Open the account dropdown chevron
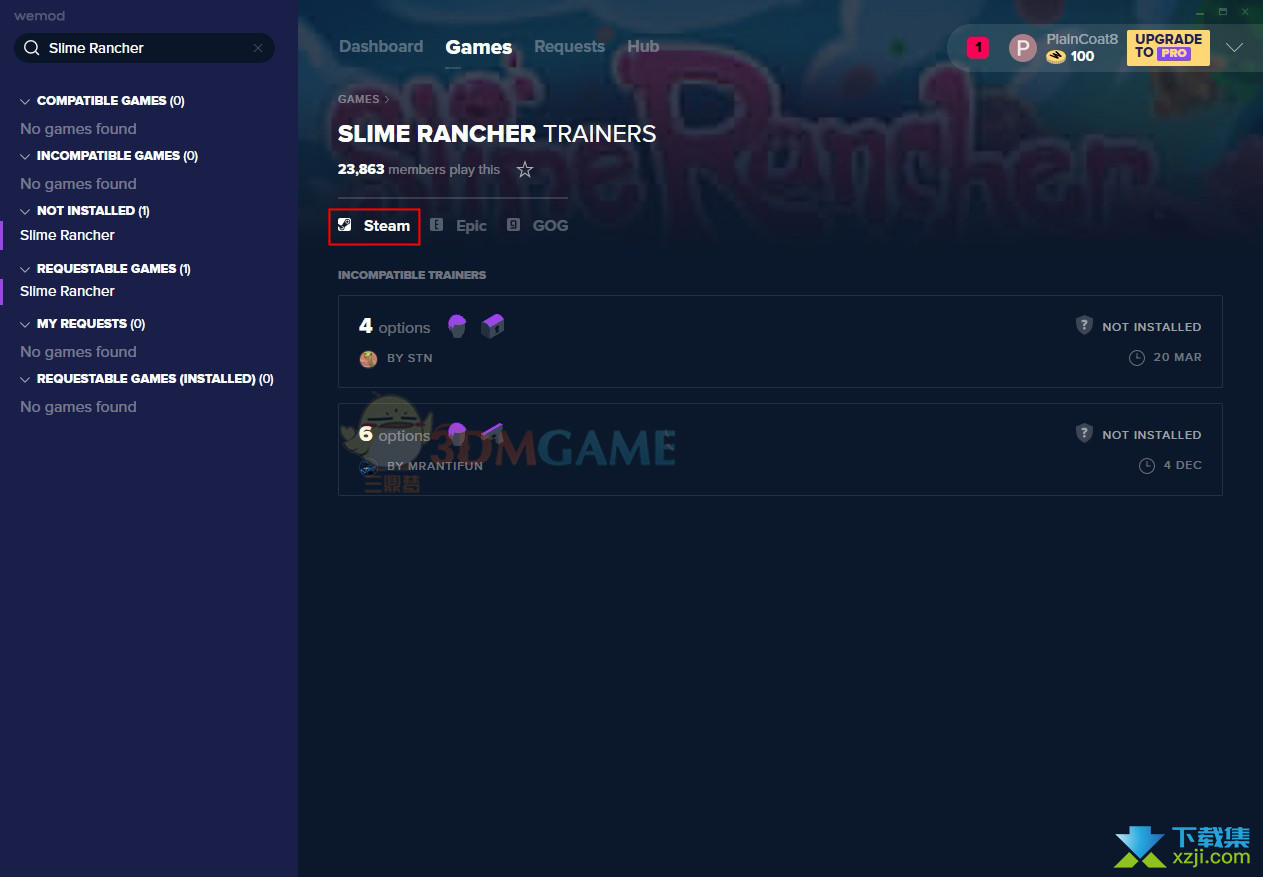Image resolution: width=1263 pixels, height=877 pixels. pyautogui.click(x=1235, y=47)
